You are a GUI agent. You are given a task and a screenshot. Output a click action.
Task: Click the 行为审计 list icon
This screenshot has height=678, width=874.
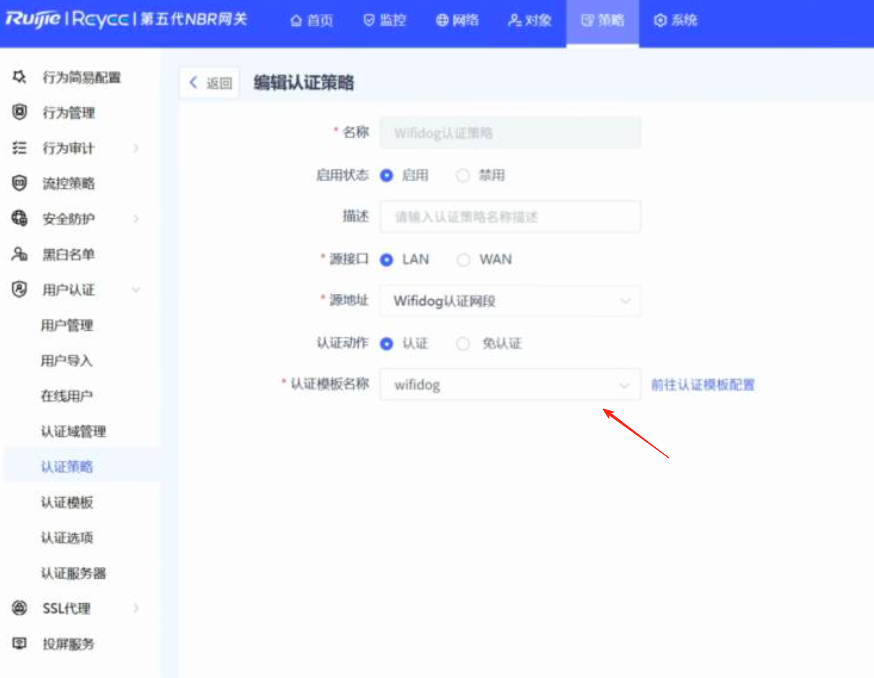point(19,148)
